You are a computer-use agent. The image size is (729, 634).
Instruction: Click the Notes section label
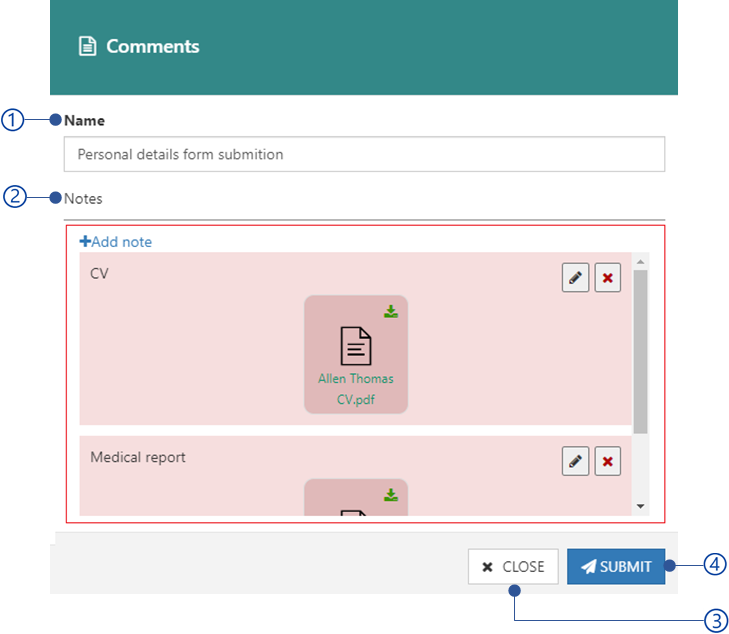pyautogui.click(x=83, y=199)
